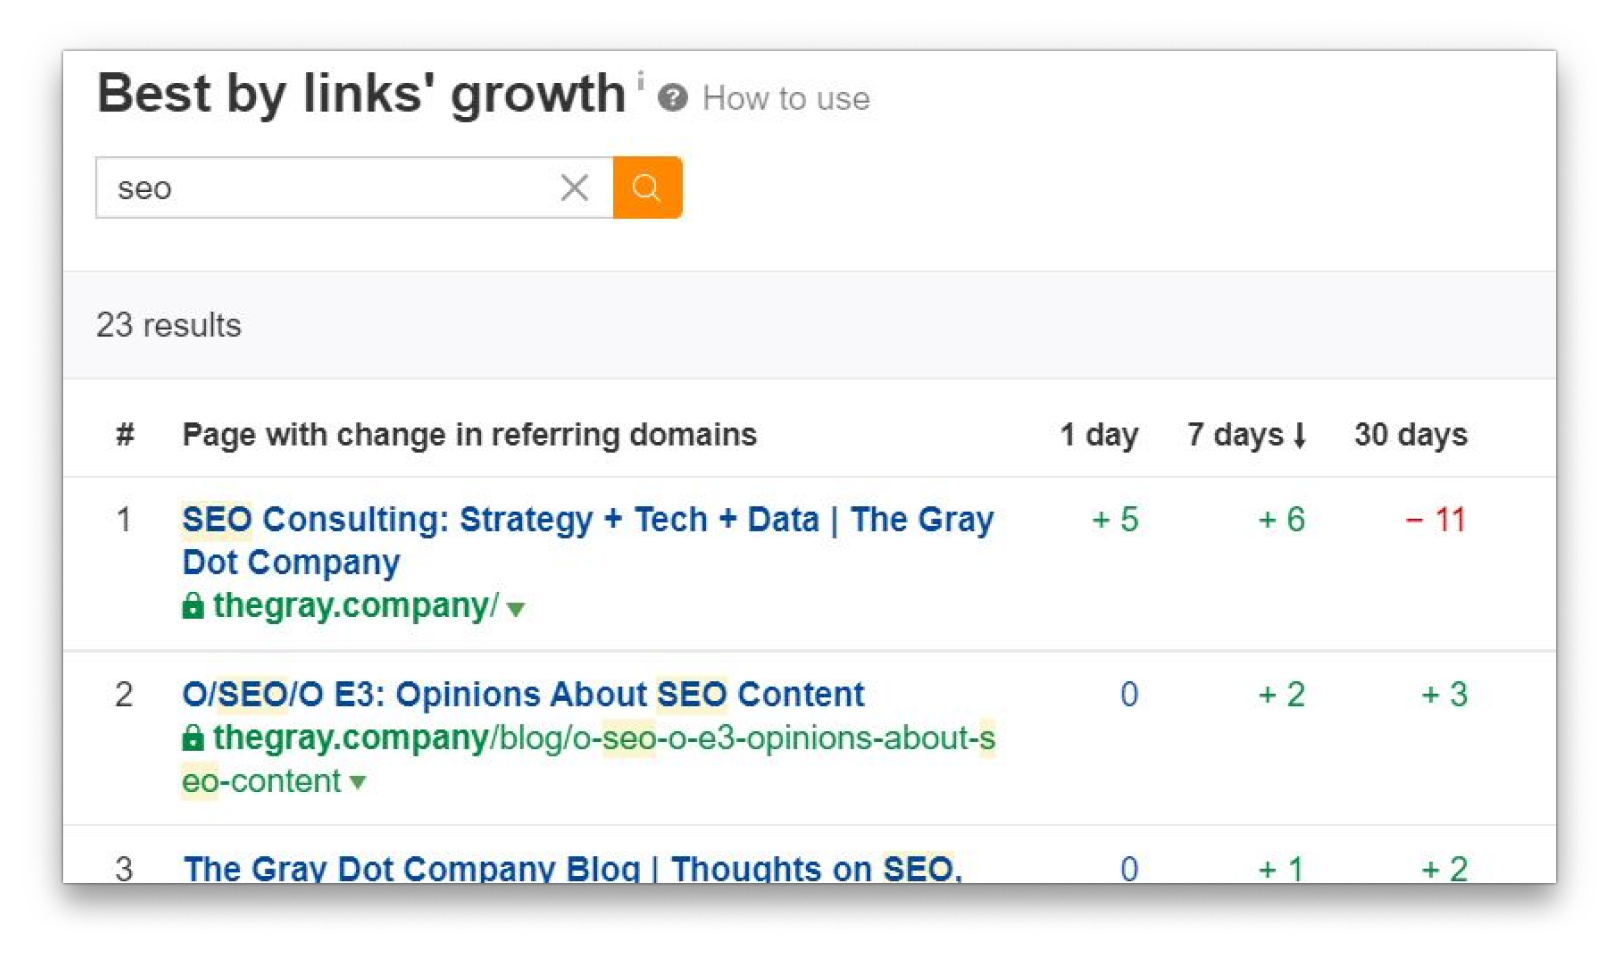1600x956 pixels.
Task: Click the sort arrow beside '7 days'
Action: point(1301,434)
